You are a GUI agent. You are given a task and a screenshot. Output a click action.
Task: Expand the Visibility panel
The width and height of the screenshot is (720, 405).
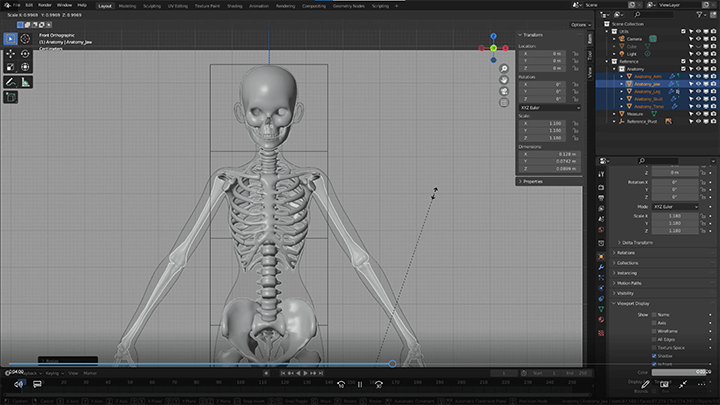[663, 293]
